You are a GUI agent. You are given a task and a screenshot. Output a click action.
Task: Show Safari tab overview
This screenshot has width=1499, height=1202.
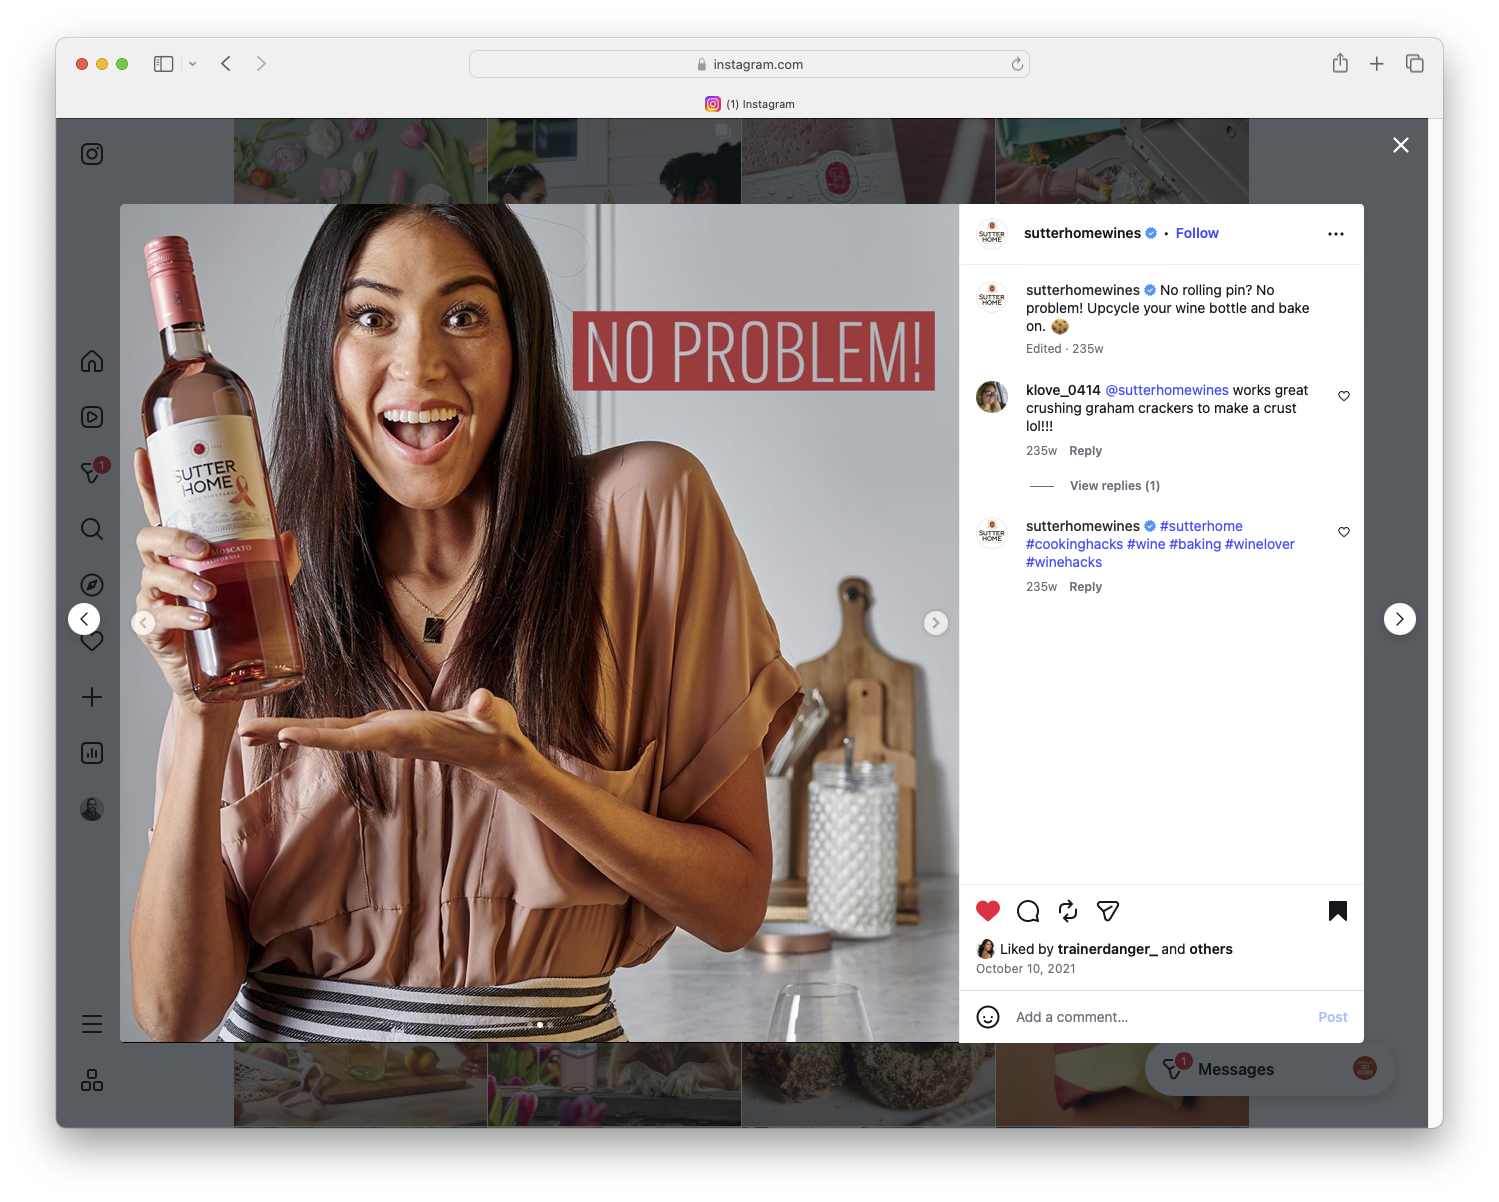[1415, 64]
